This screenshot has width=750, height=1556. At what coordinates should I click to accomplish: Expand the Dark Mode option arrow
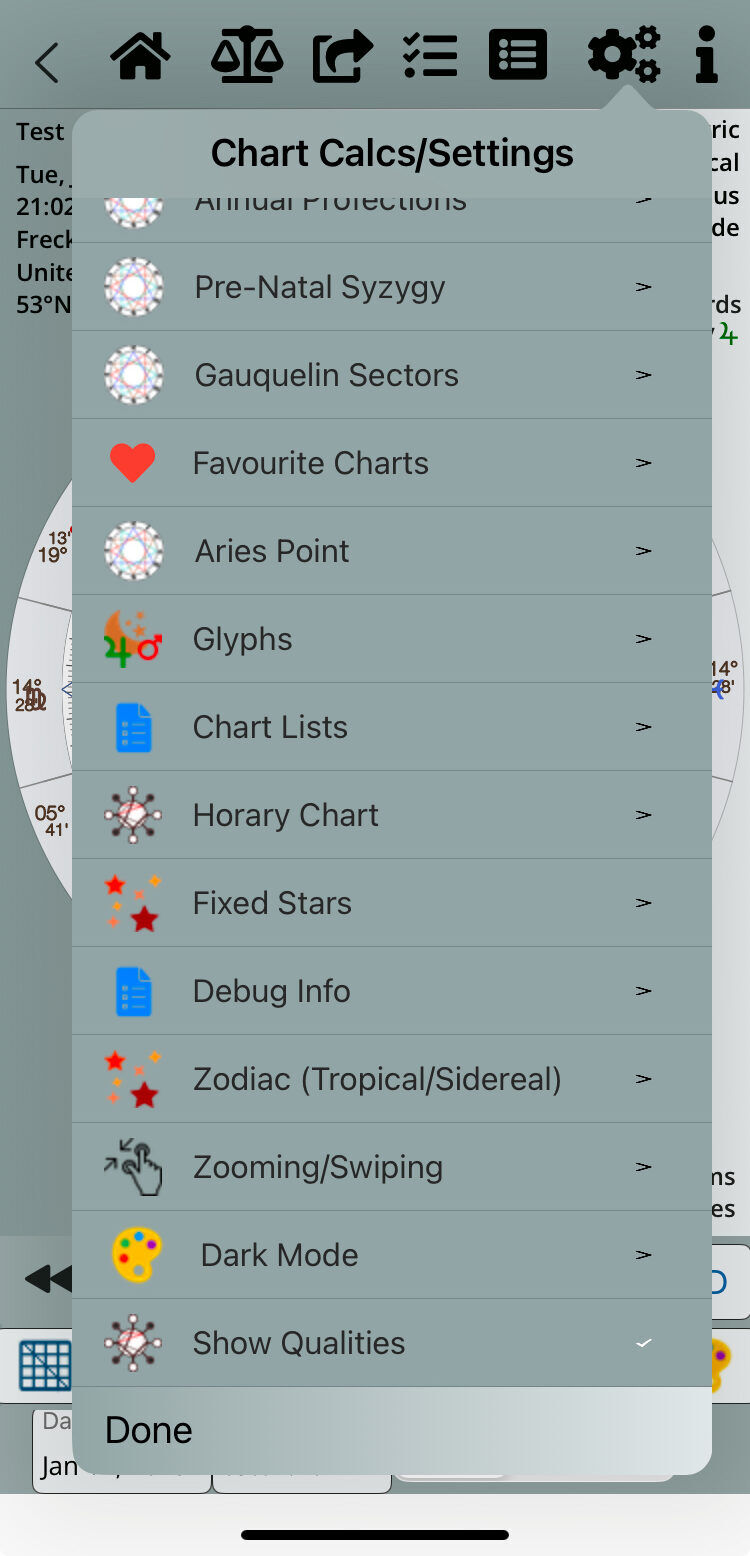(x=644, y=1255)
